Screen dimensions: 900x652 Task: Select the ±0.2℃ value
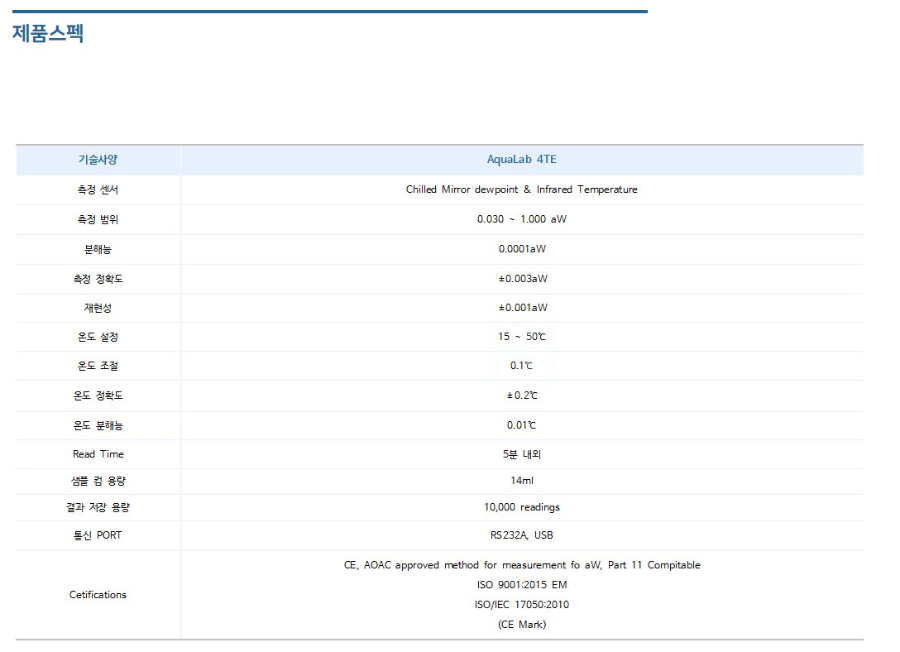[x=522, y=395]
